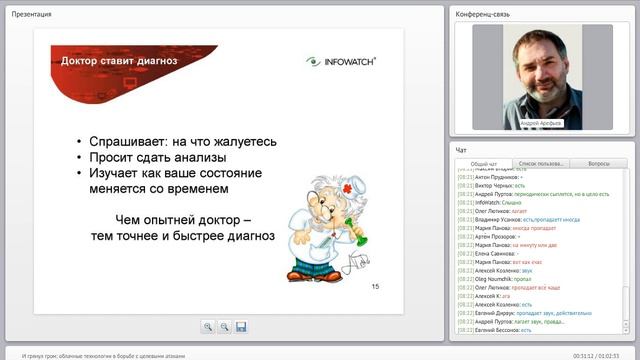Image resolution: width=640 pixels, height=360 pixels.
Task: Click the Презентация panel title
Action: point(31,14)
